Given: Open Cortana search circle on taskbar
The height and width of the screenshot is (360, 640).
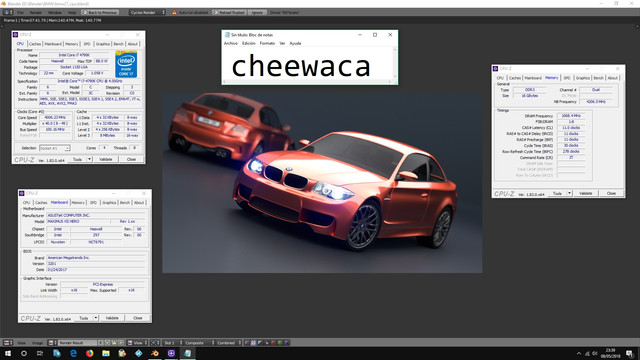Looking at the screenshot, I should 24,353.
